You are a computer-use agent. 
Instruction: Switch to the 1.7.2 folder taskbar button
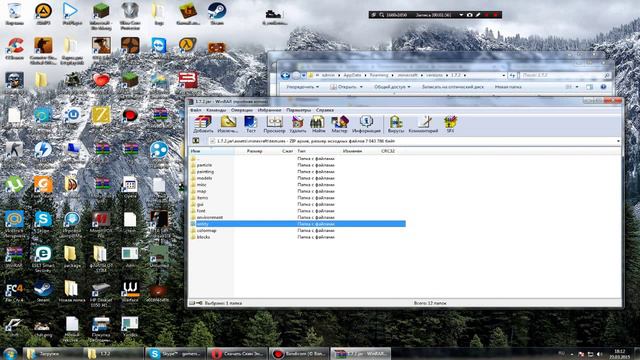[x=113, y=353]
